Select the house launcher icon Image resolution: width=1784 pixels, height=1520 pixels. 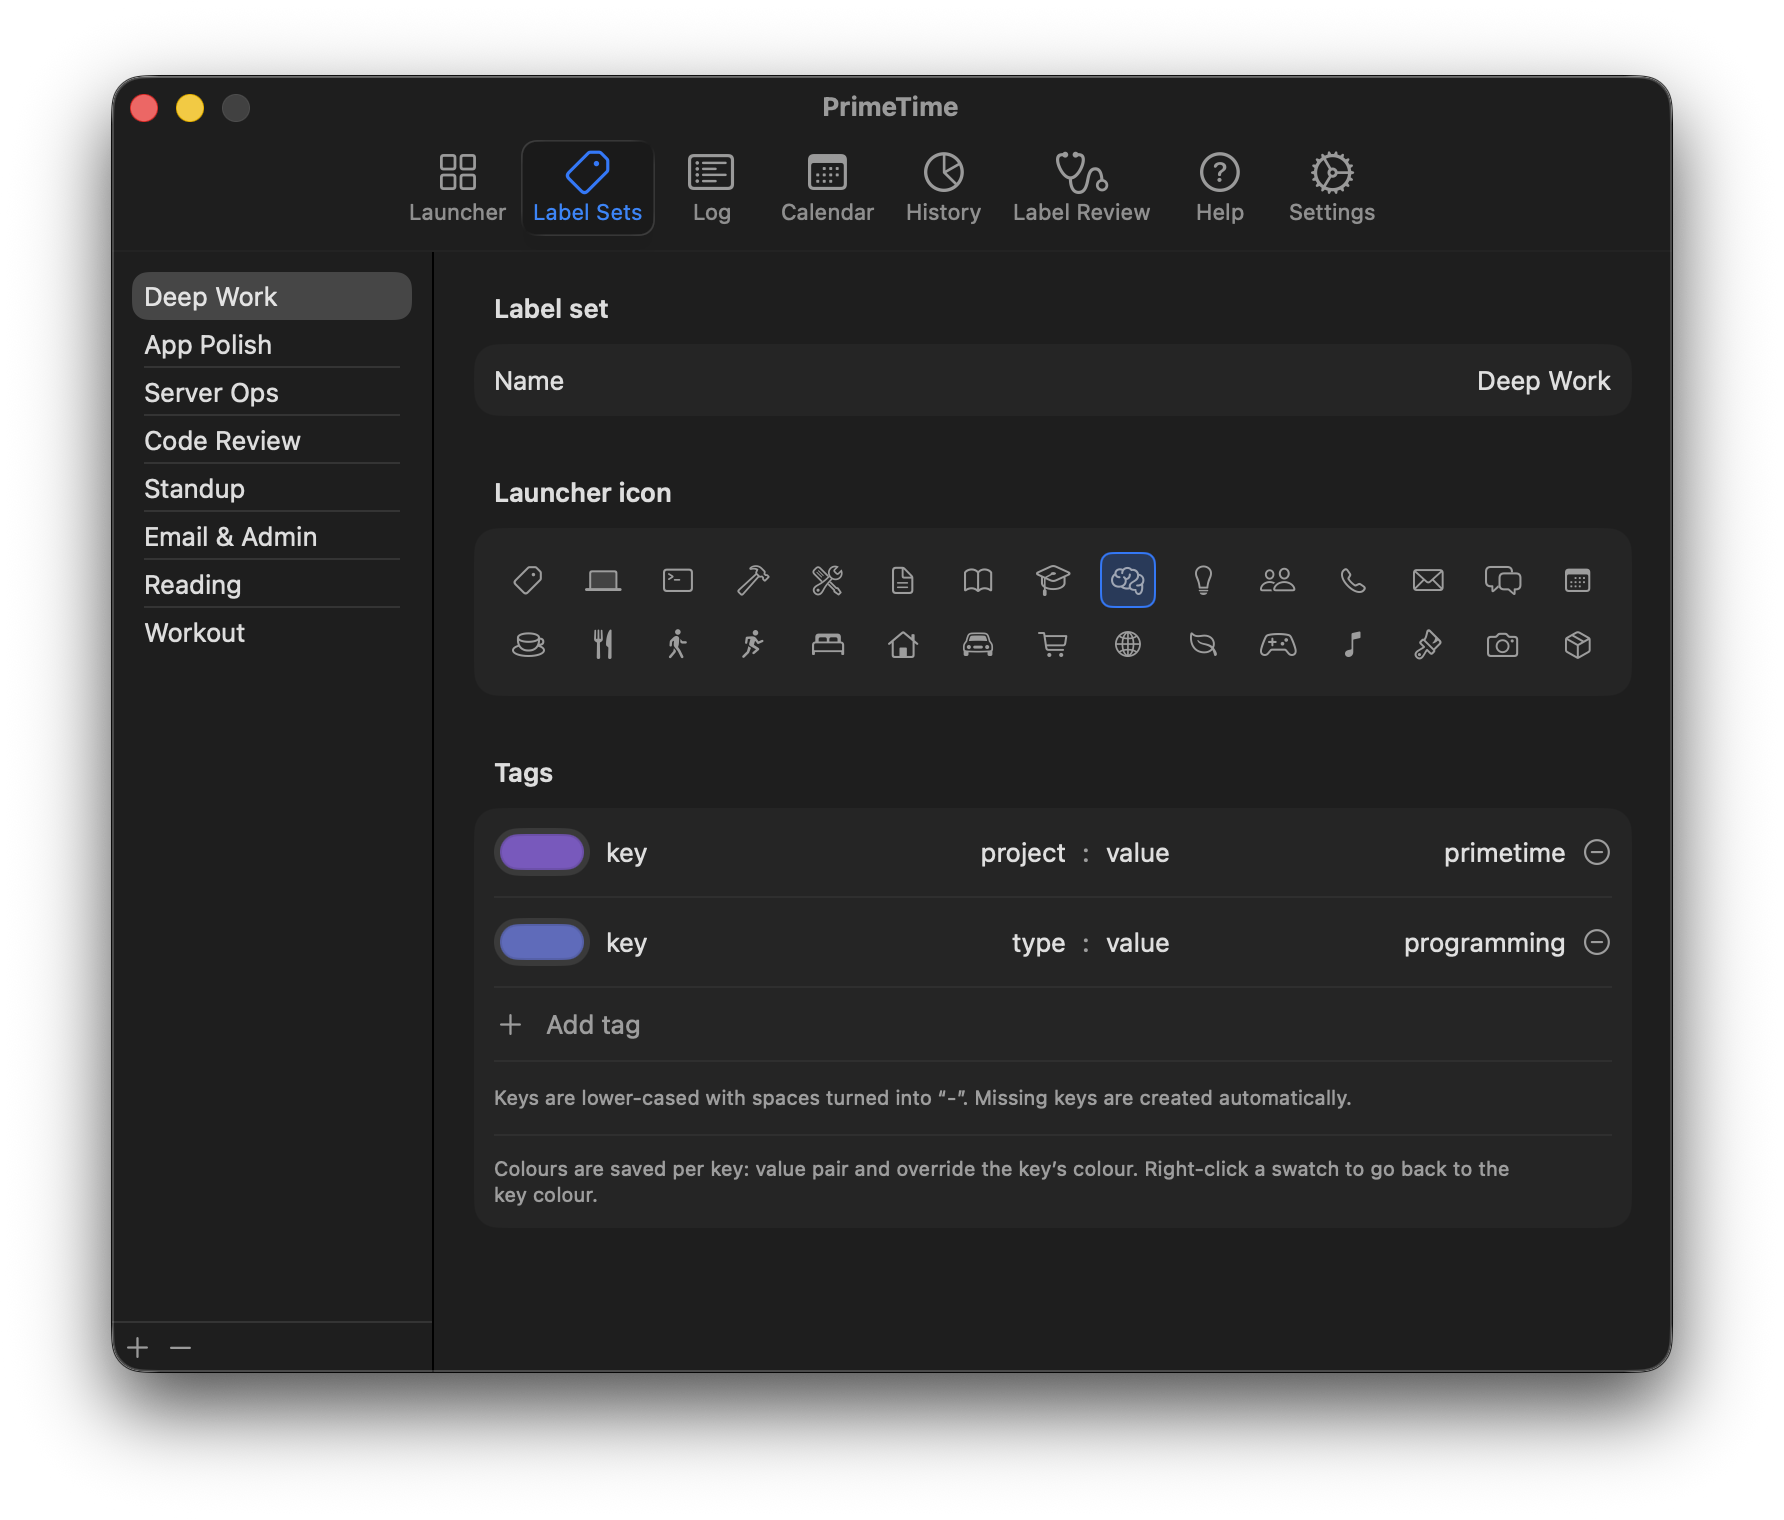tap(903, 645)
